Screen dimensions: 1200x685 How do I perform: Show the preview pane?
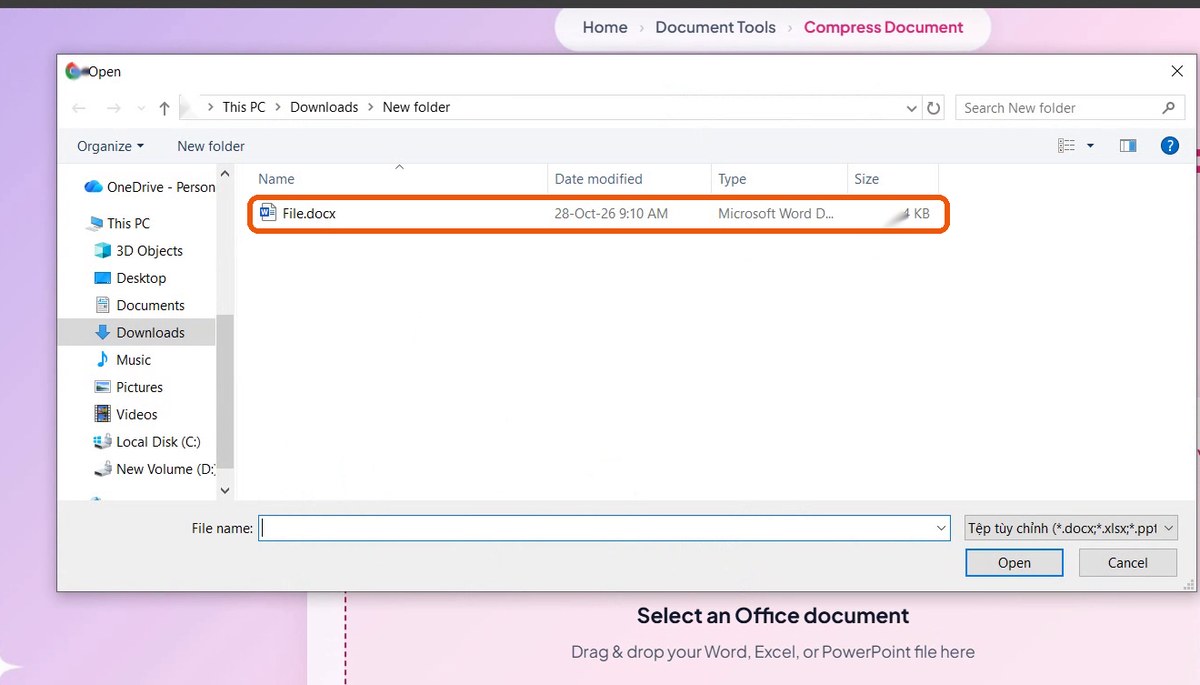pyautogui.click(x=1128, y=146)
